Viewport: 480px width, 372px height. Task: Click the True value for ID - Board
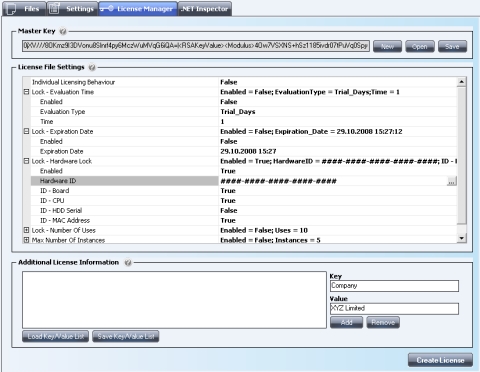click(x=338, y=191)
